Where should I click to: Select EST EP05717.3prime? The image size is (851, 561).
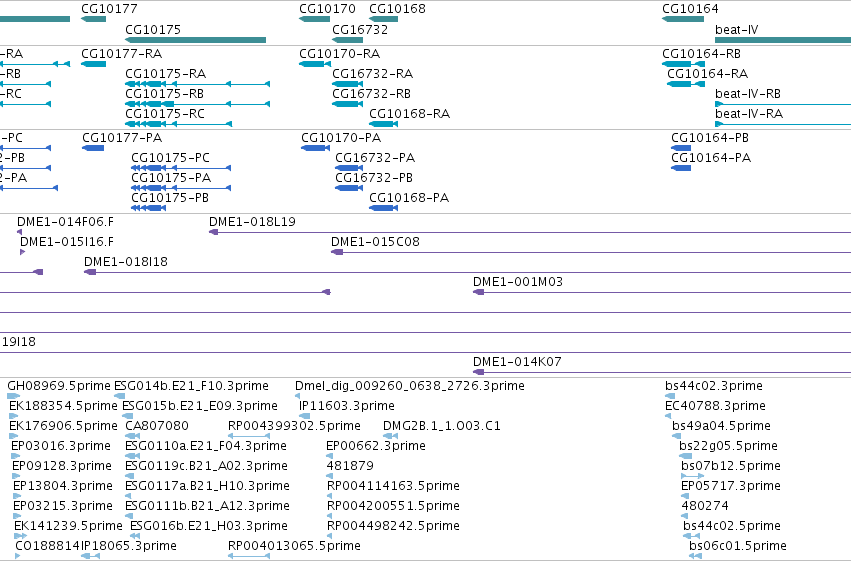coord(685,496)
